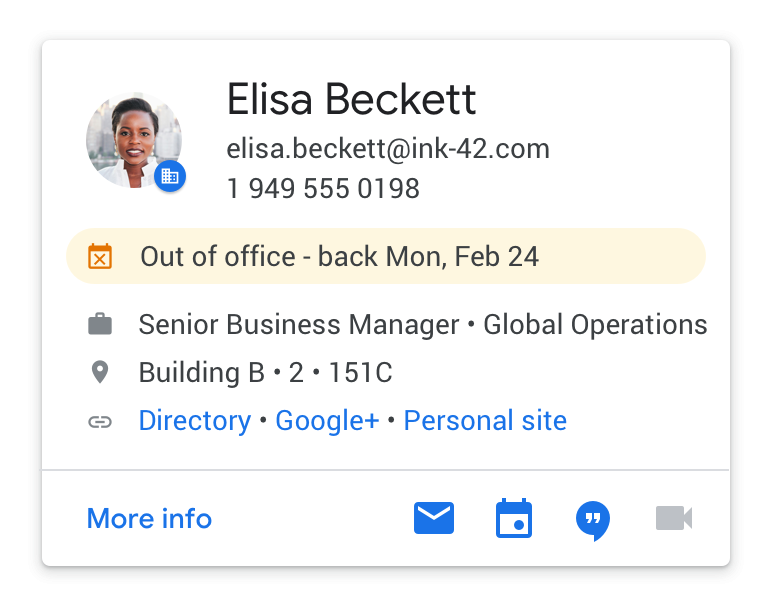This screenshot has width=770, height=606.
Task: Click the organization badge on the avatar
Action: click(170, 176)
